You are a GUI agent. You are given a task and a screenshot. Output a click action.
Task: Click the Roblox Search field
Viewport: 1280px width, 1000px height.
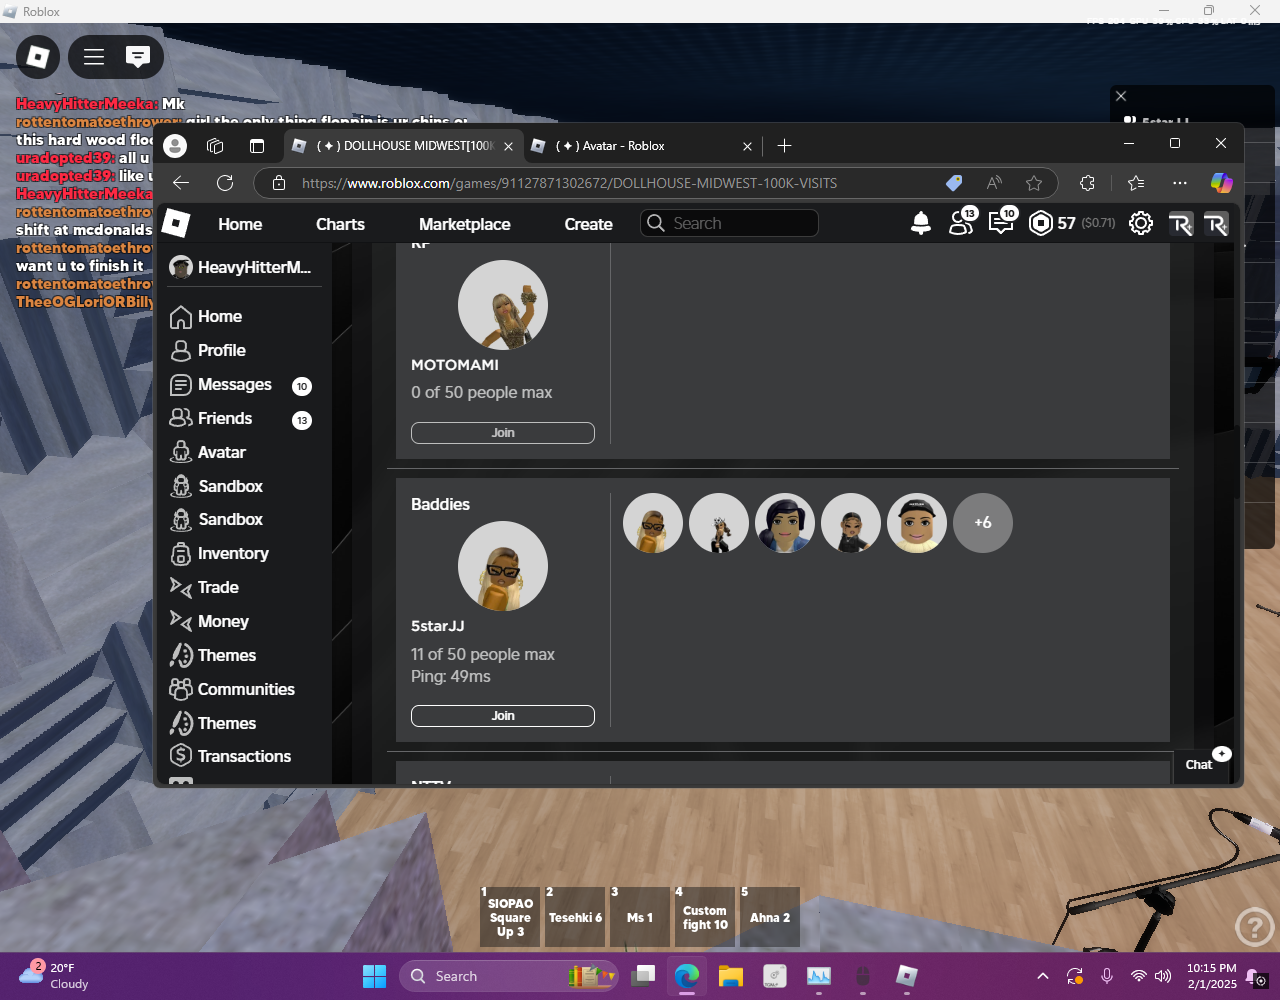[729, 223]
